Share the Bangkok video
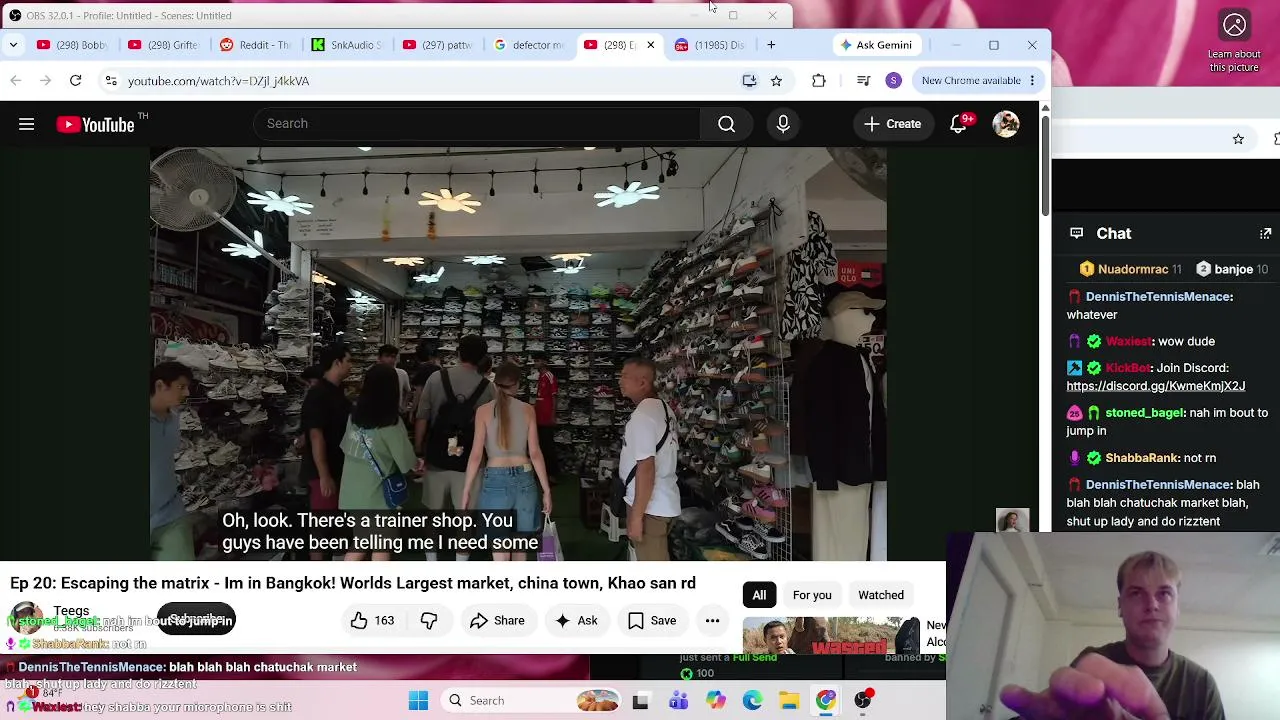The width and height of the screenshot is (1280, 720). (497, 620)
